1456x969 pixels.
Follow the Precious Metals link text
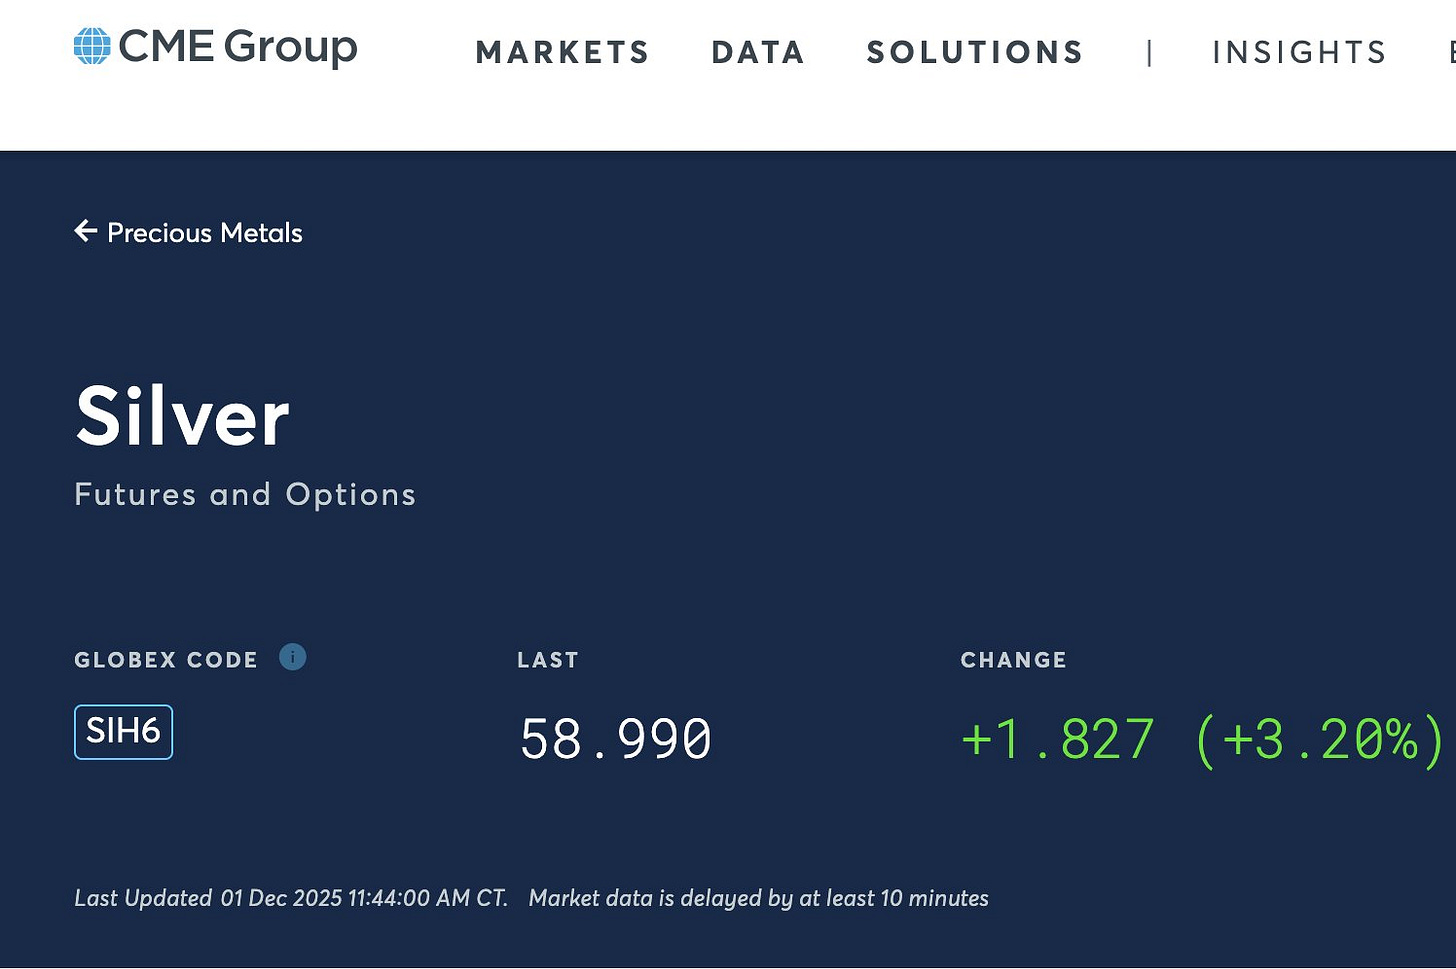pos(205,233)
